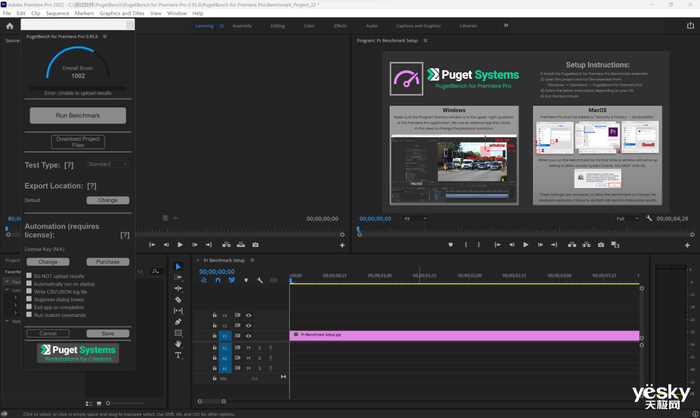Open the Full playback resolution dropdown
Screen dimensions: 700x418
click(x=627, y=218)
